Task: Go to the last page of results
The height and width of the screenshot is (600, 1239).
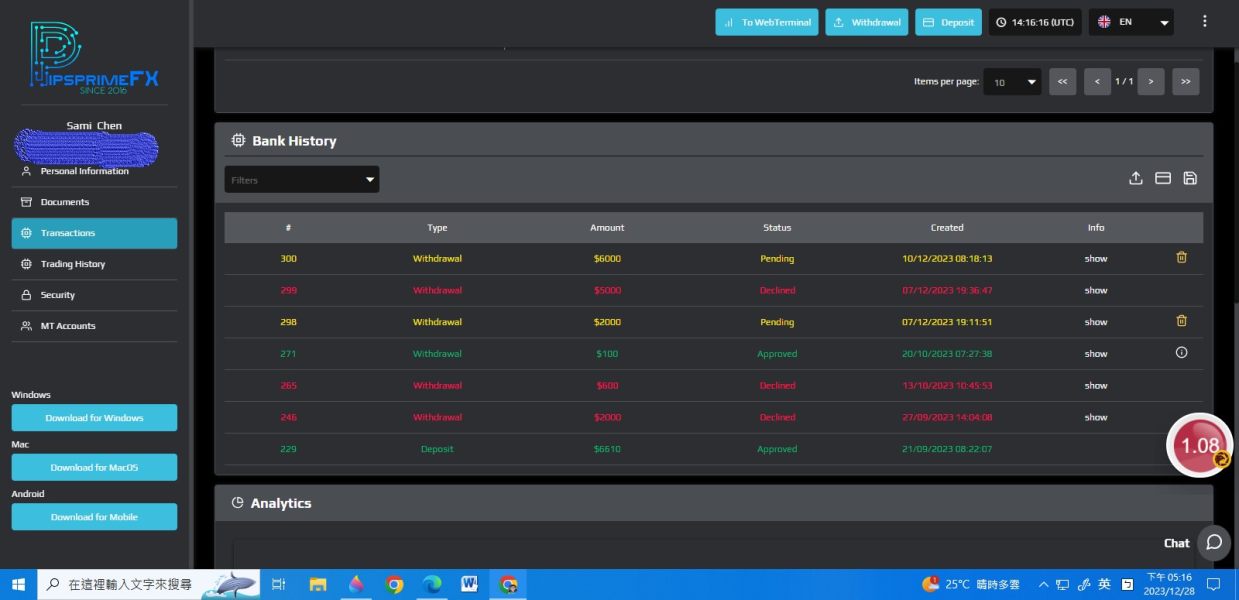Action: pos(1185,82)
